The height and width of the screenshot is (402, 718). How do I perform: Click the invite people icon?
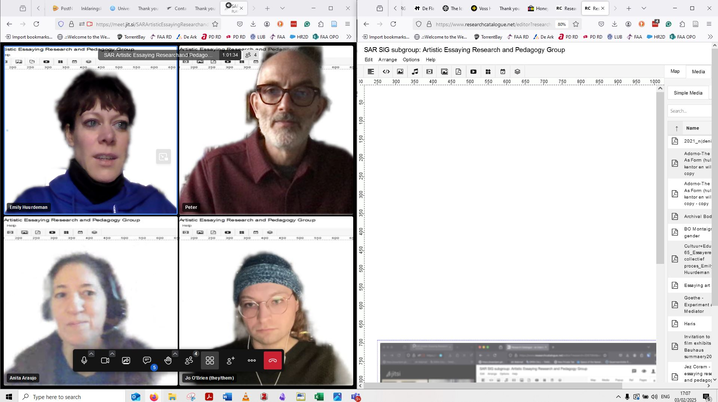click(x=231, y=360)
